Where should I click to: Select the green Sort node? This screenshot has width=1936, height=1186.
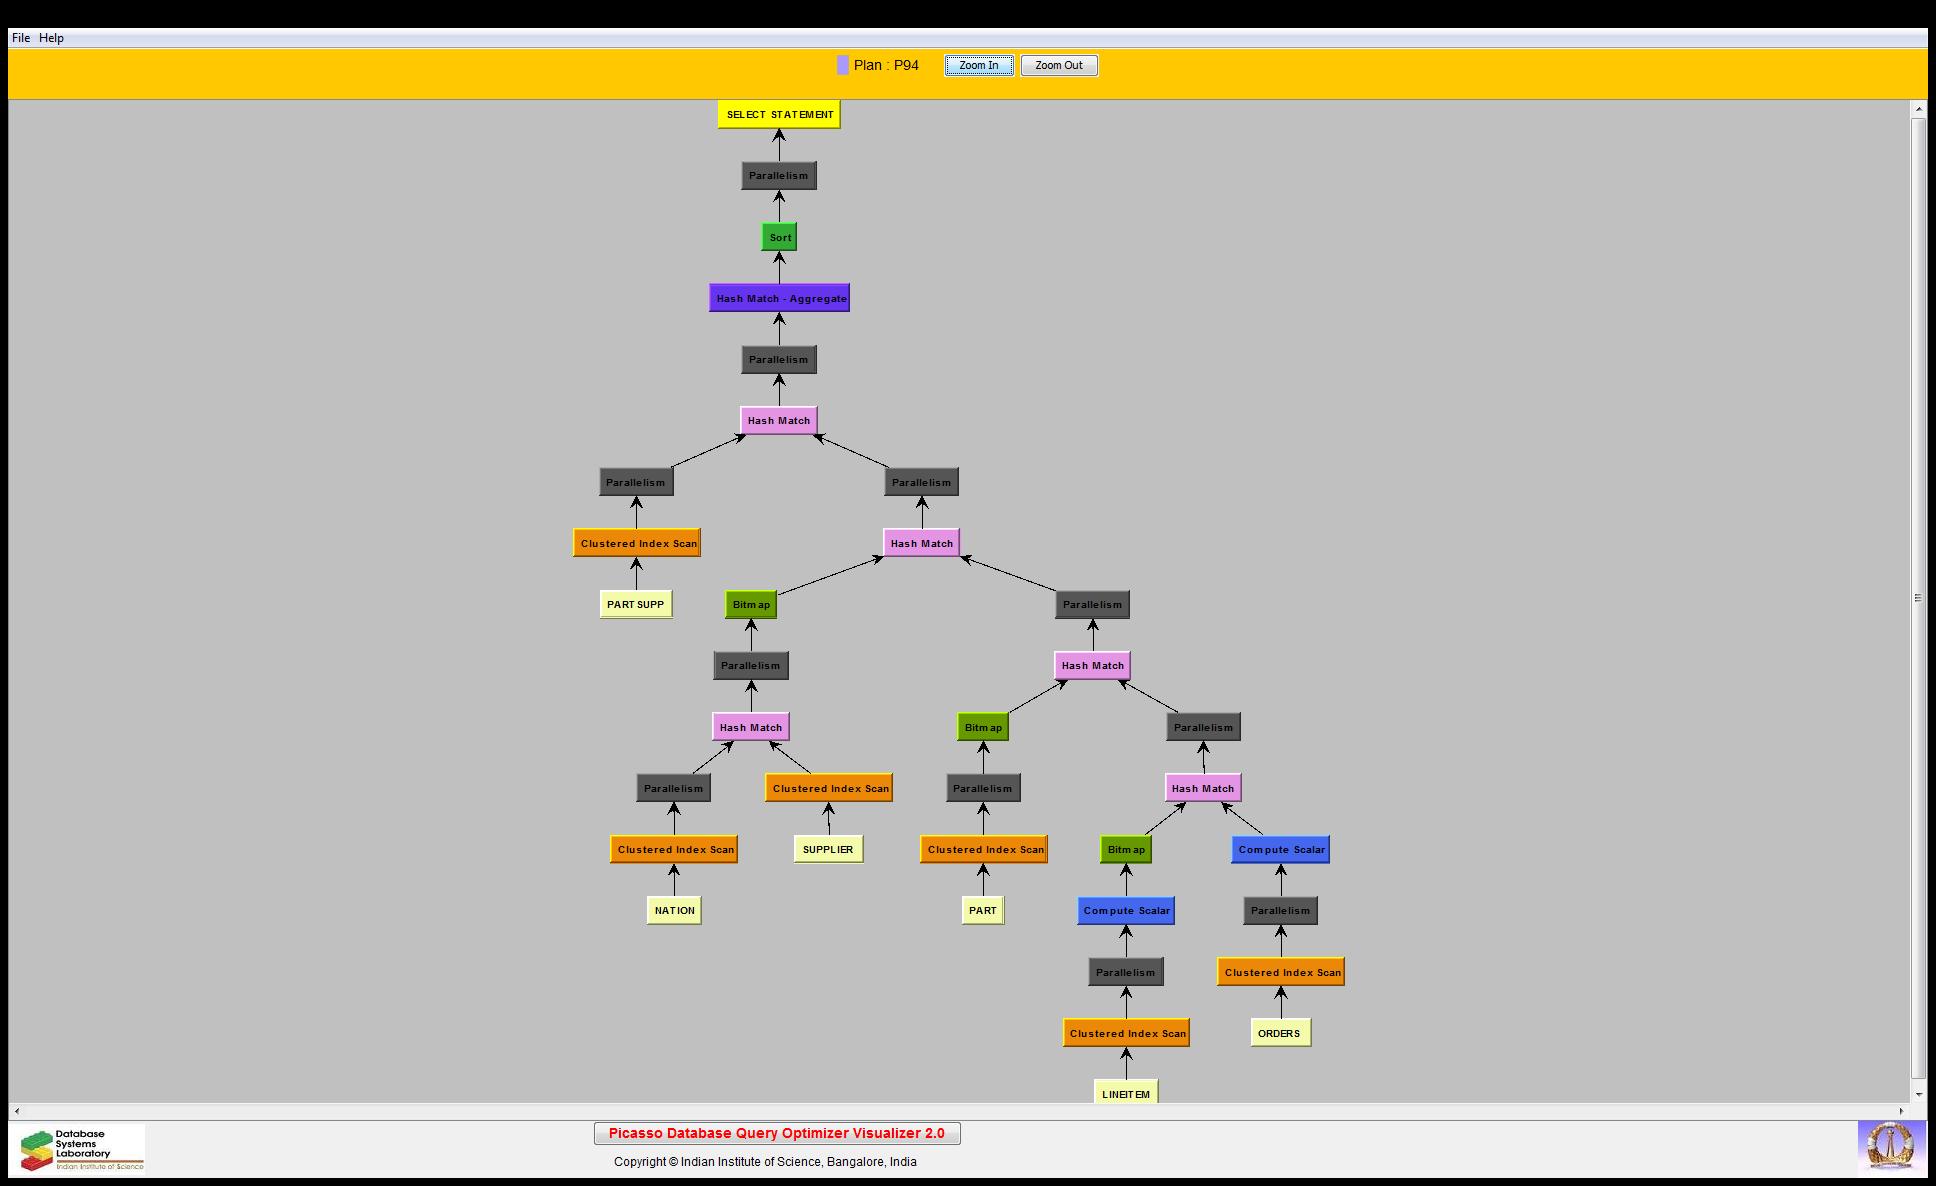tap(779, 237)
